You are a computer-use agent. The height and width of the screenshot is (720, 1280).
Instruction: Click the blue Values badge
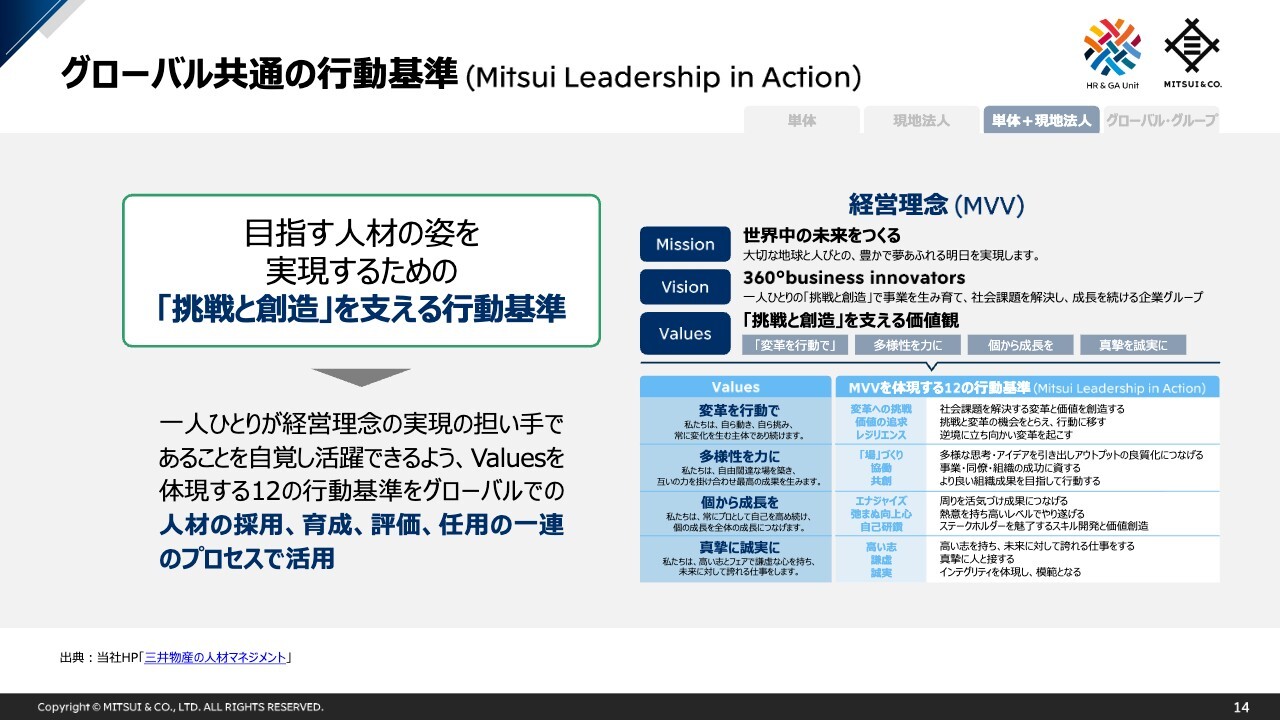pyautogui.click(x=685, y=334)
